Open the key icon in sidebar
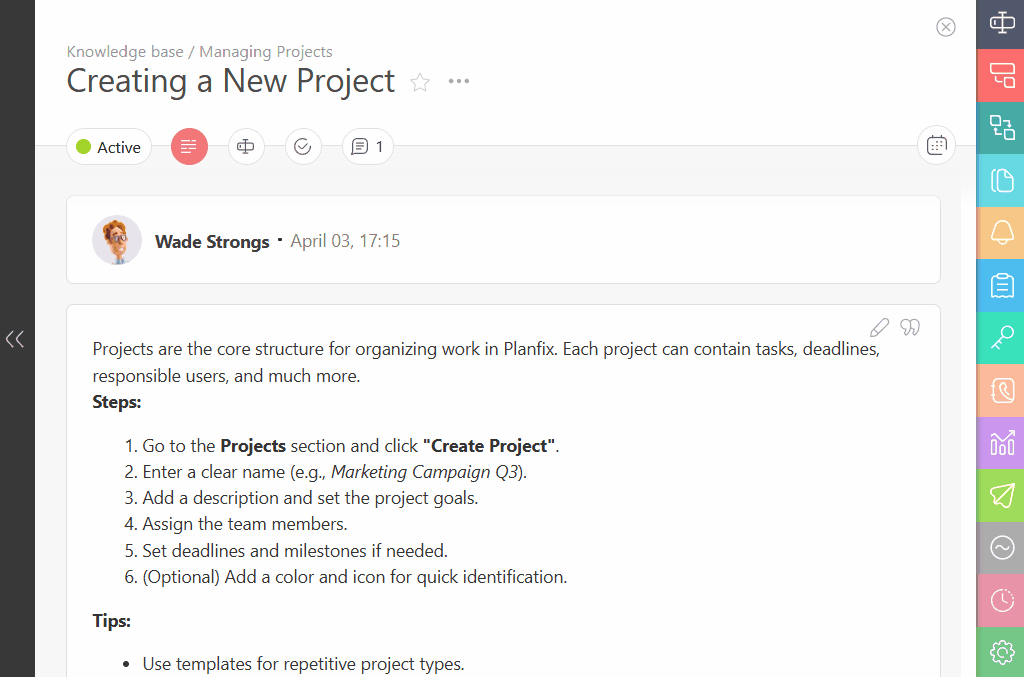1024x677 pixels. [1001, 338]
